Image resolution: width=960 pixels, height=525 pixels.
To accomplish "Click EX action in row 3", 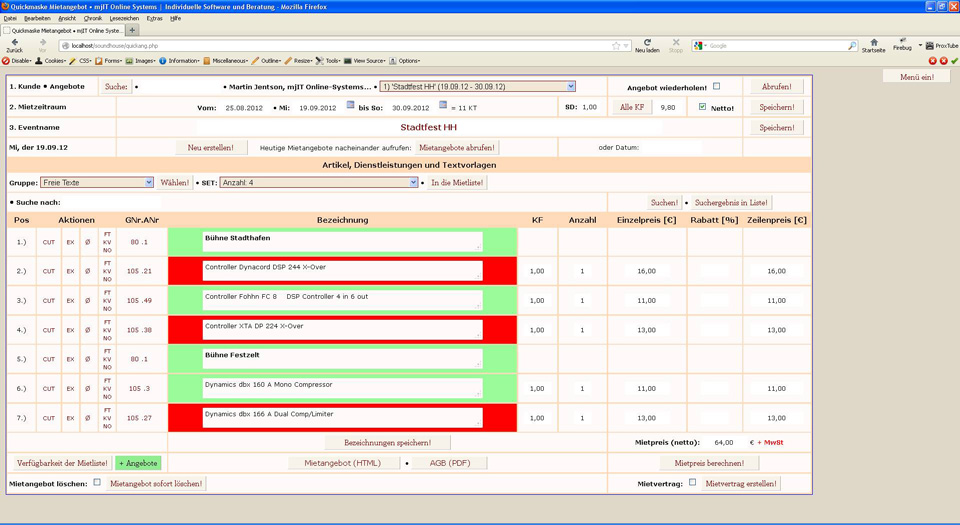I will (x=70, y=300).
